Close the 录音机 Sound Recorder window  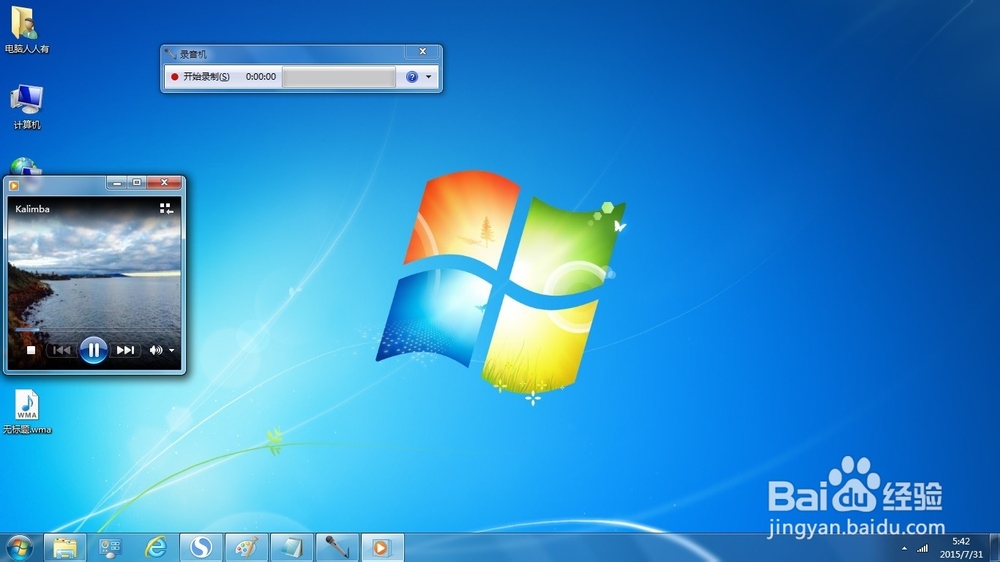point(422,52)
